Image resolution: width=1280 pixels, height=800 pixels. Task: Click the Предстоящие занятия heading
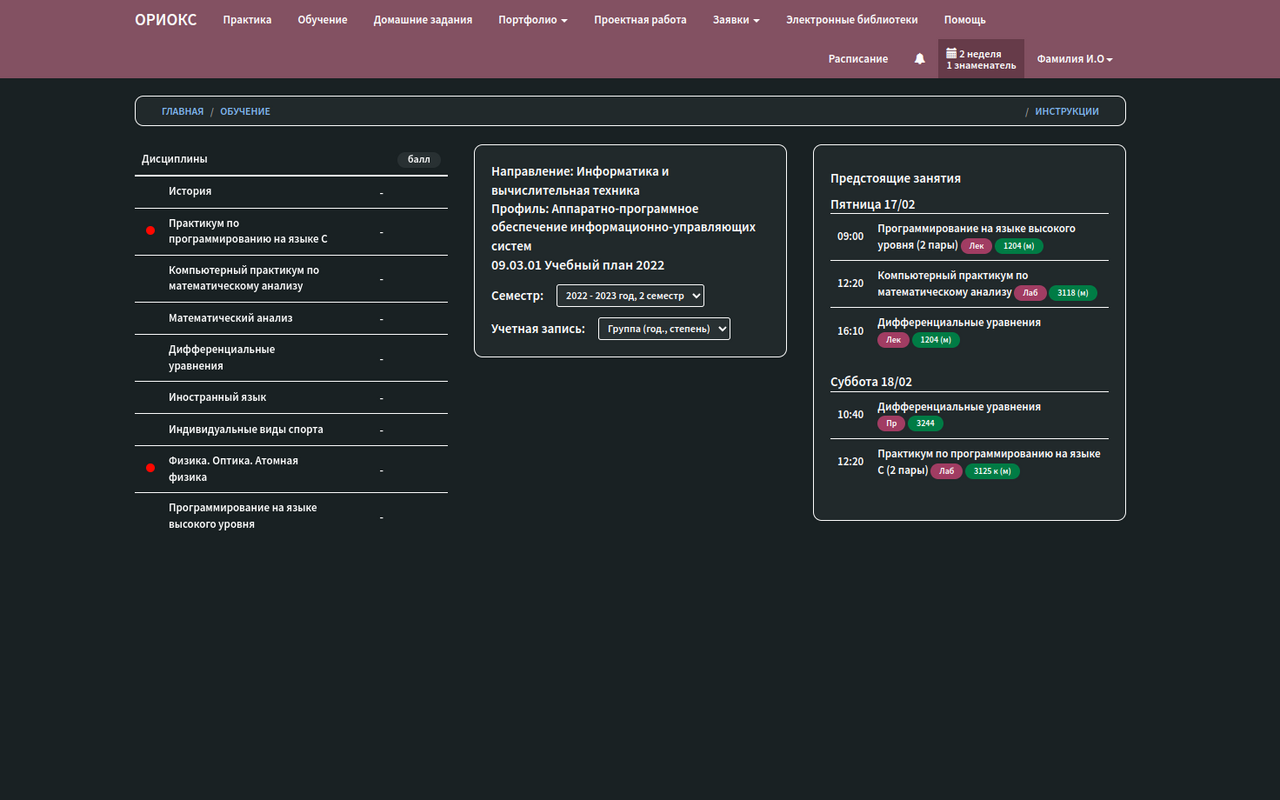(x=895, y=179)
